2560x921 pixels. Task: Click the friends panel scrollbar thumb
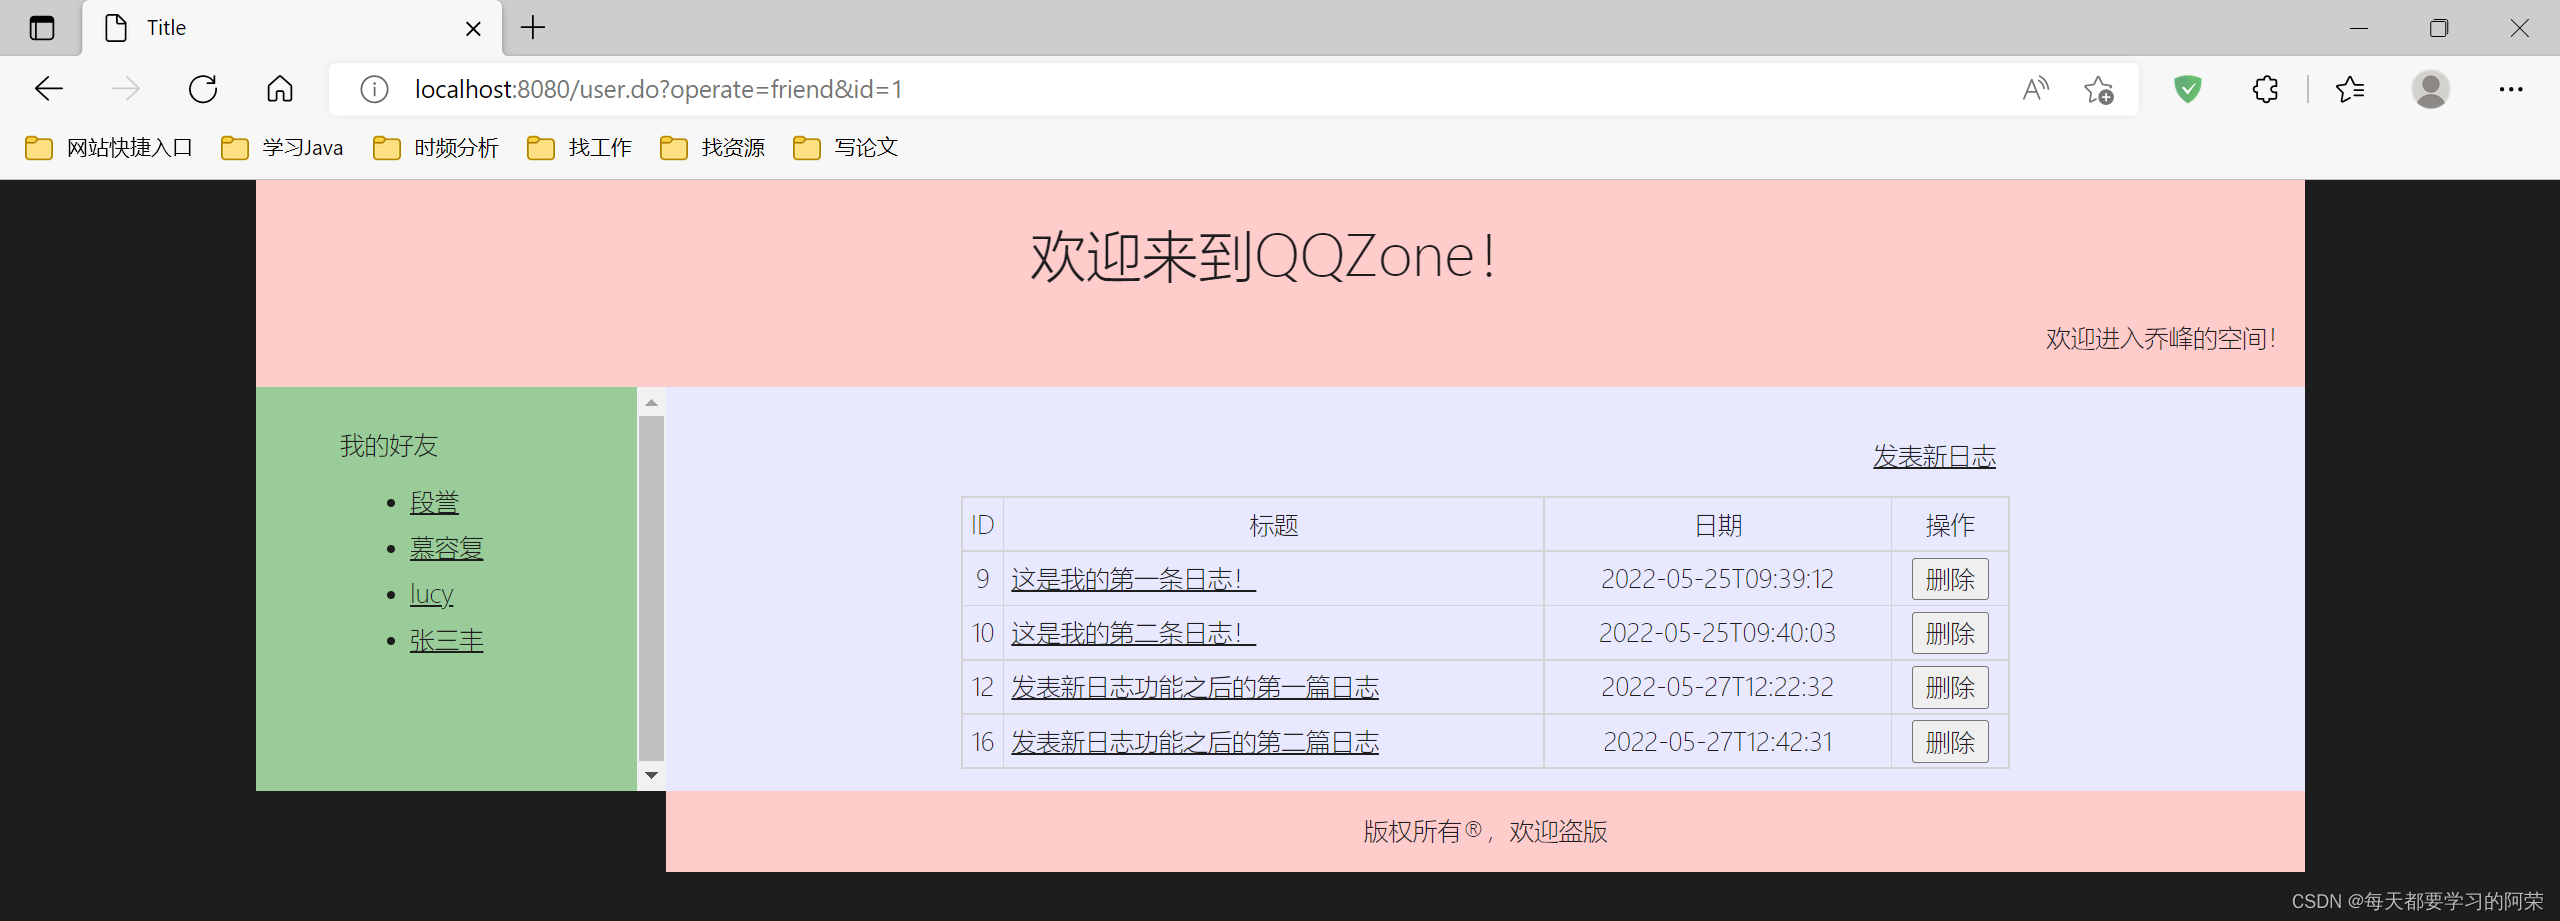pos(651,588)
